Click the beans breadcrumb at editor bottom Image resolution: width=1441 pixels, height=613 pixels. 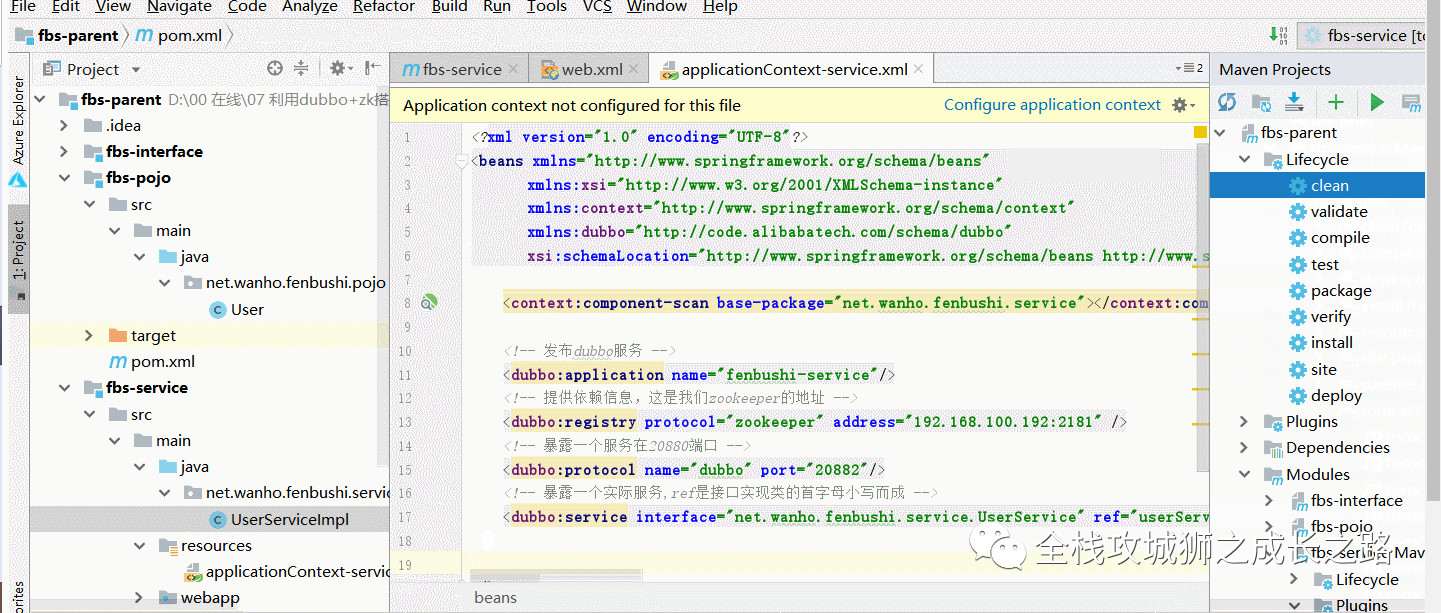(496, 598)
